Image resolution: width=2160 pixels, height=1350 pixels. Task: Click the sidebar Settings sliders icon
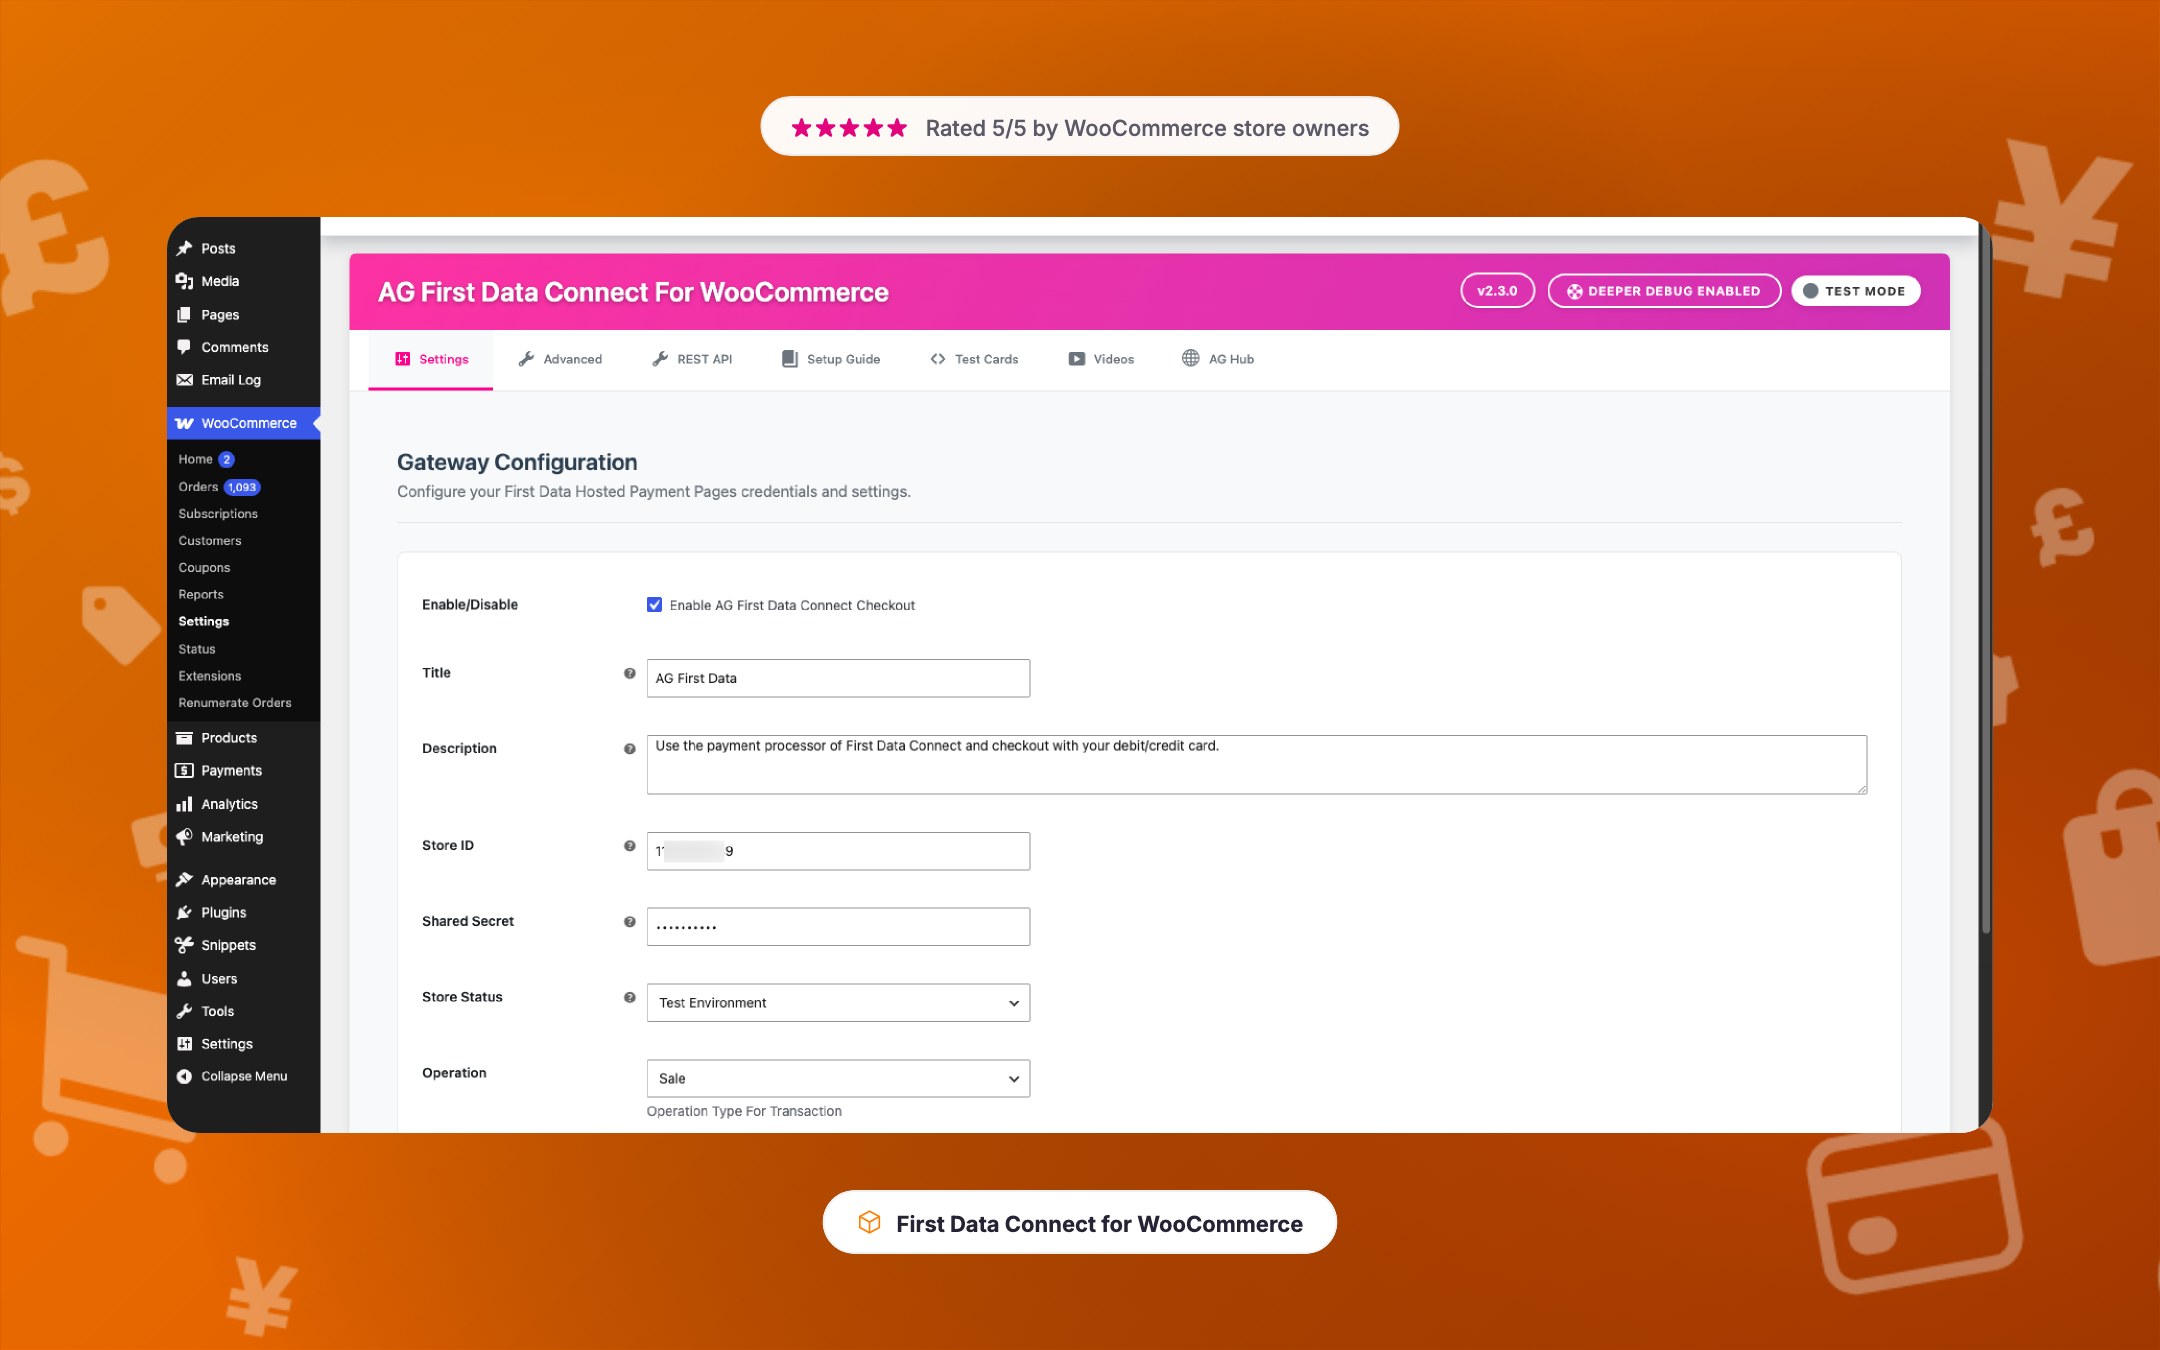[x=184, y=1044]
